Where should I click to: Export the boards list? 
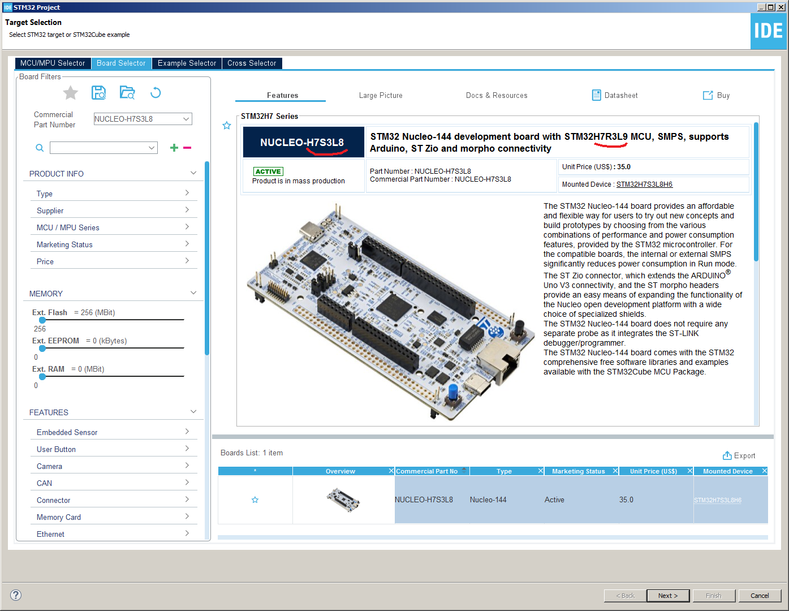pyautogui.click(x=739, y=455)
